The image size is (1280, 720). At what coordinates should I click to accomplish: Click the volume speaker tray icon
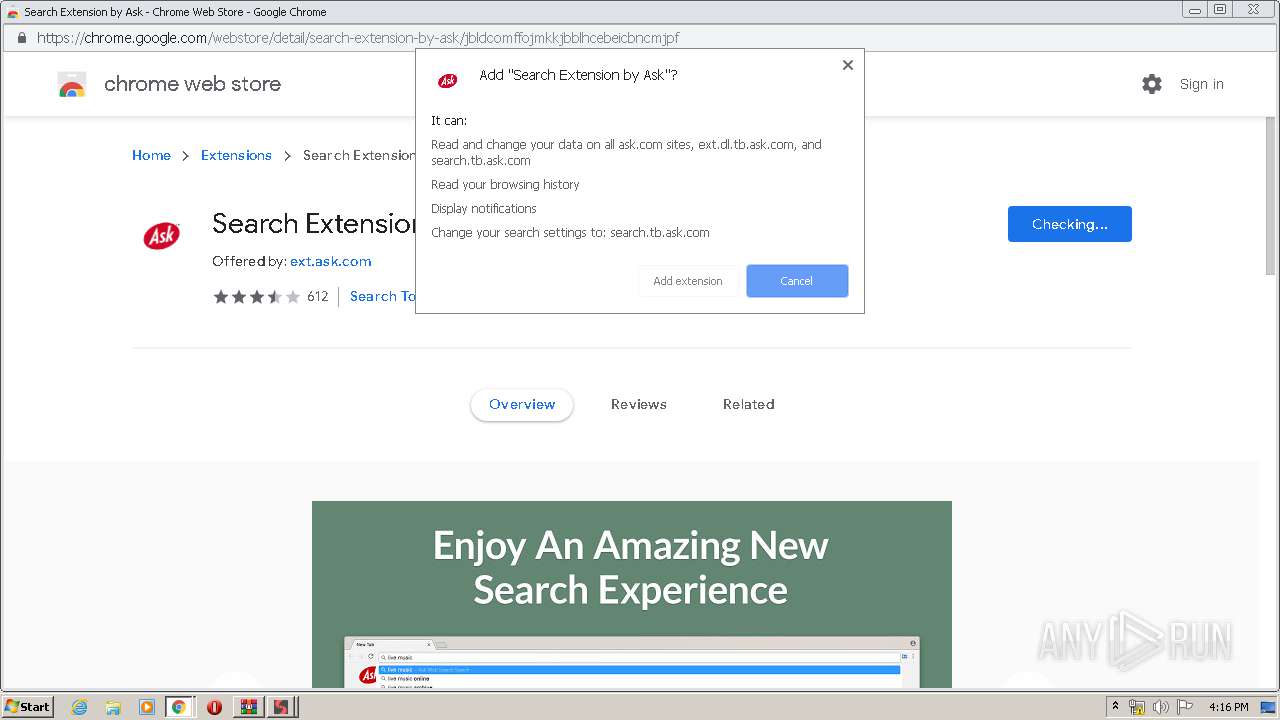1161,707
